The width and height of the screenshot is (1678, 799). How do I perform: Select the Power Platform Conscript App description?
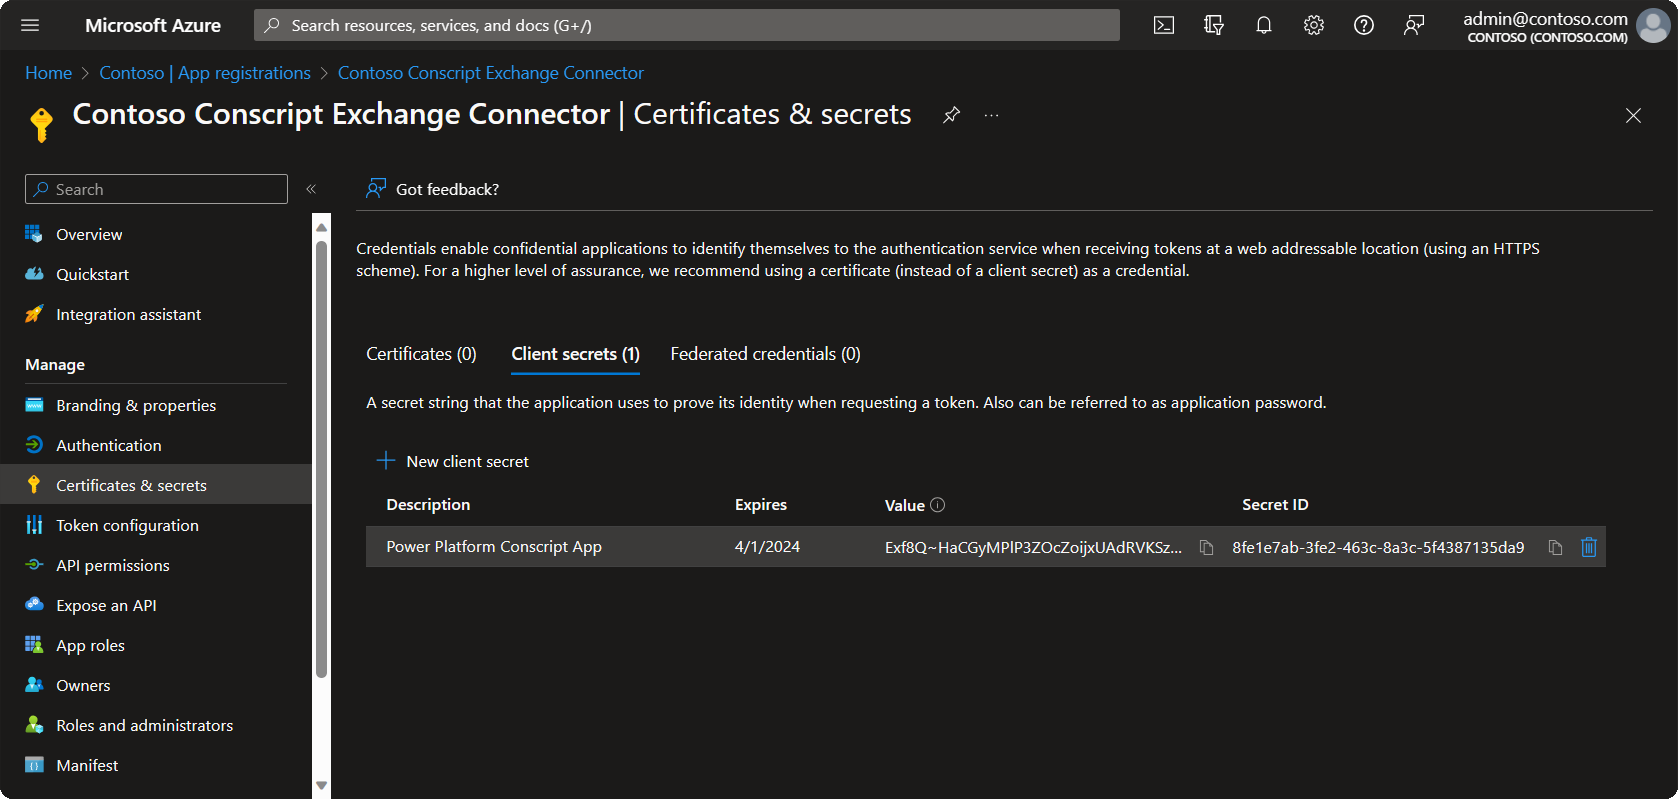point(494,547)
